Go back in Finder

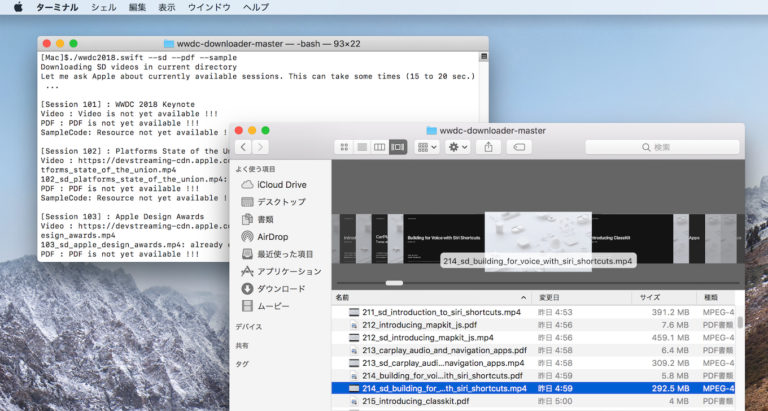(x=243, y=147)
